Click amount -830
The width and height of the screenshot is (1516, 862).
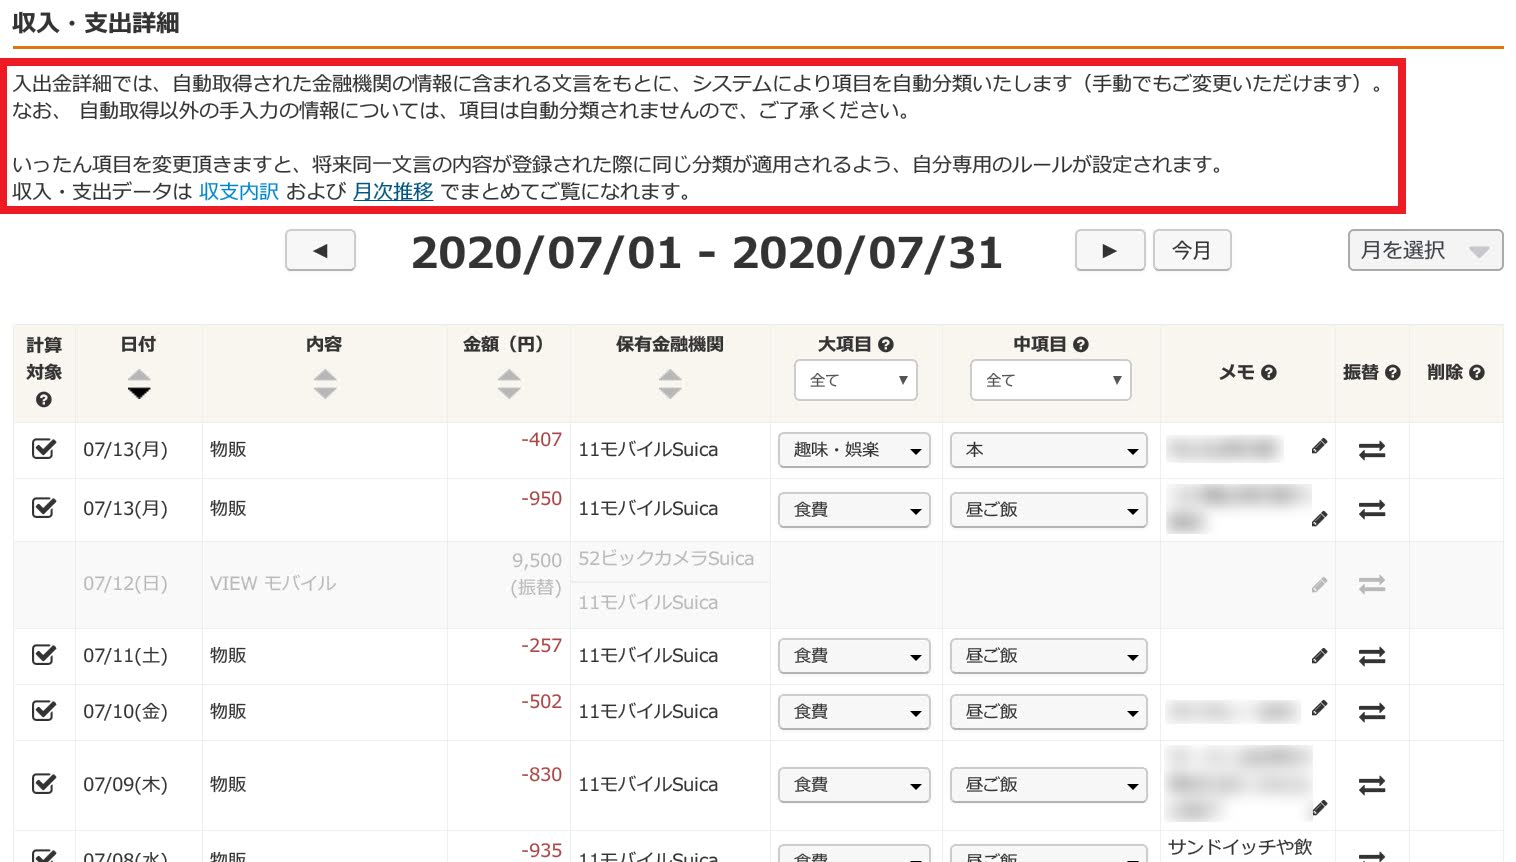pyautogui.click(x=541, y=774)
